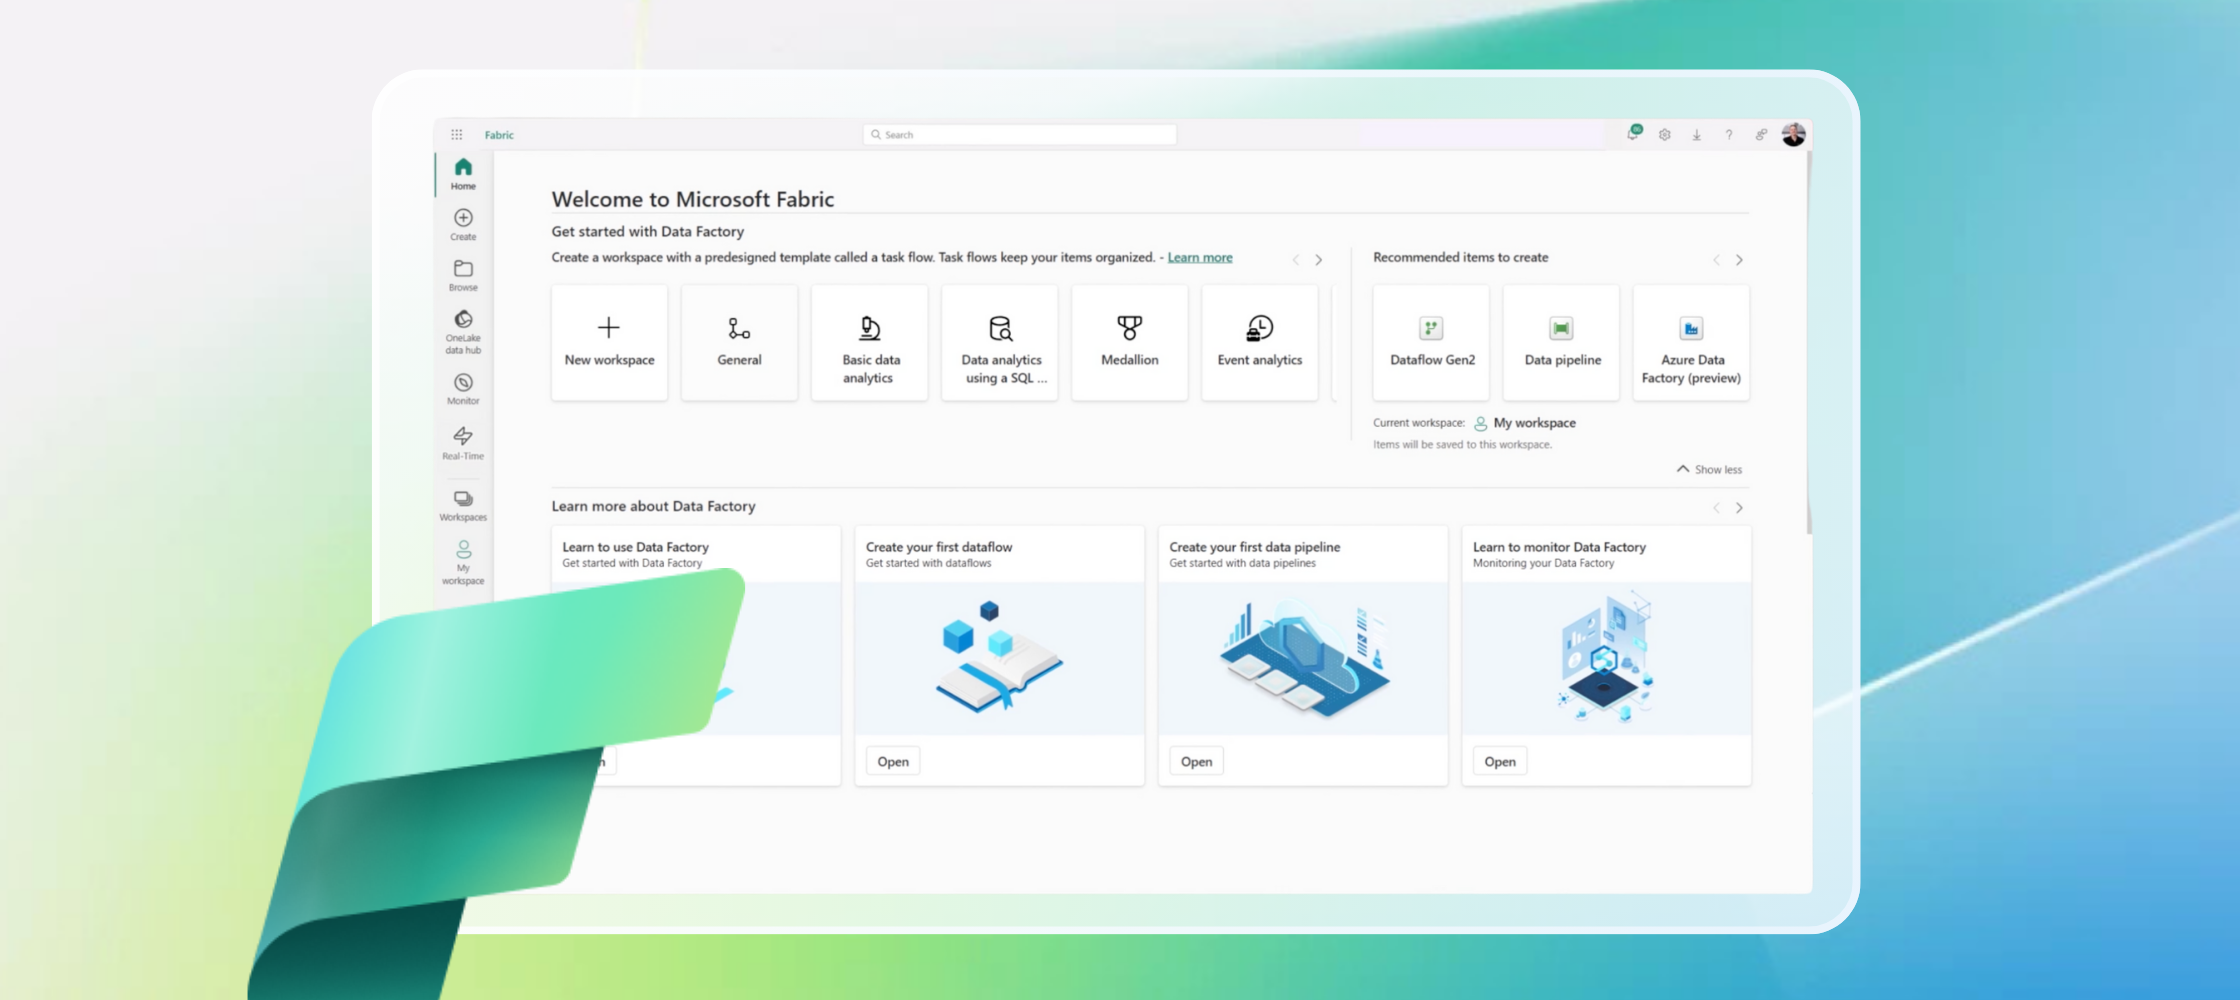This screenshot has width=2240, height=1000.
Task: Click the Search input field
Action: (1020, 135)
